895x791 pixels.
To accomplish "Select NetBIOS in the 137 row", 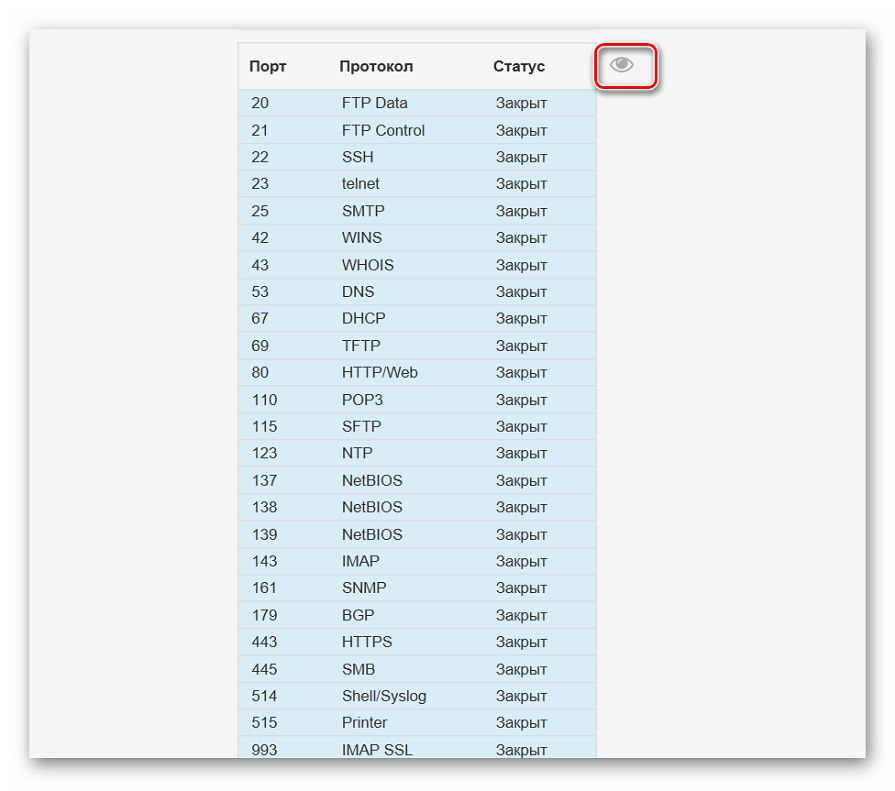I will 372,481.
